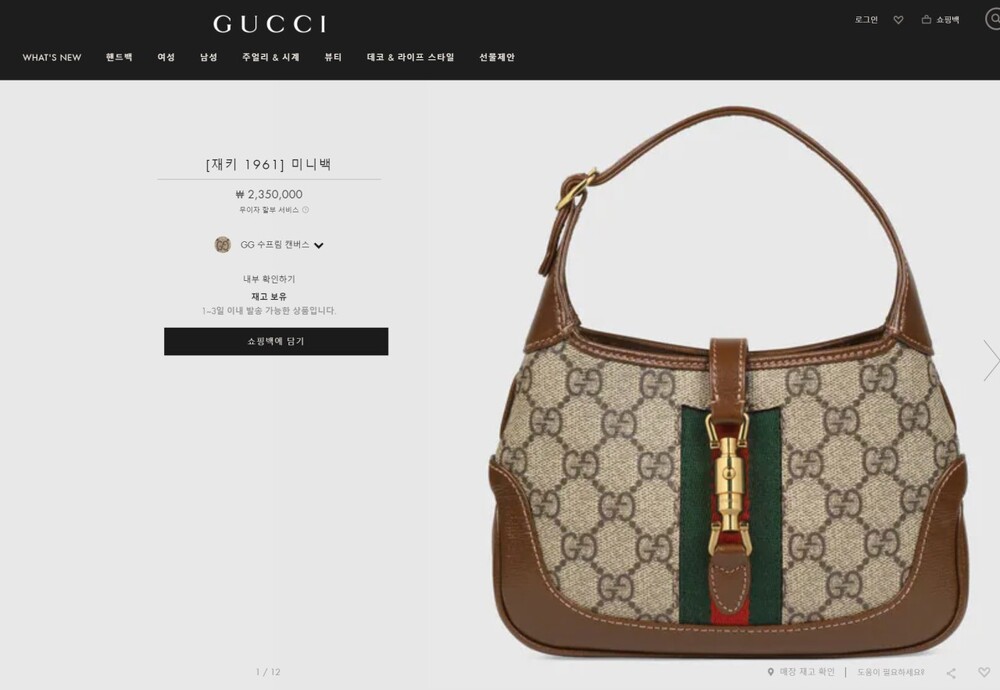1000x690 pixels.
Task: Click the store location pin icon
Action: (x=770, y=672)
